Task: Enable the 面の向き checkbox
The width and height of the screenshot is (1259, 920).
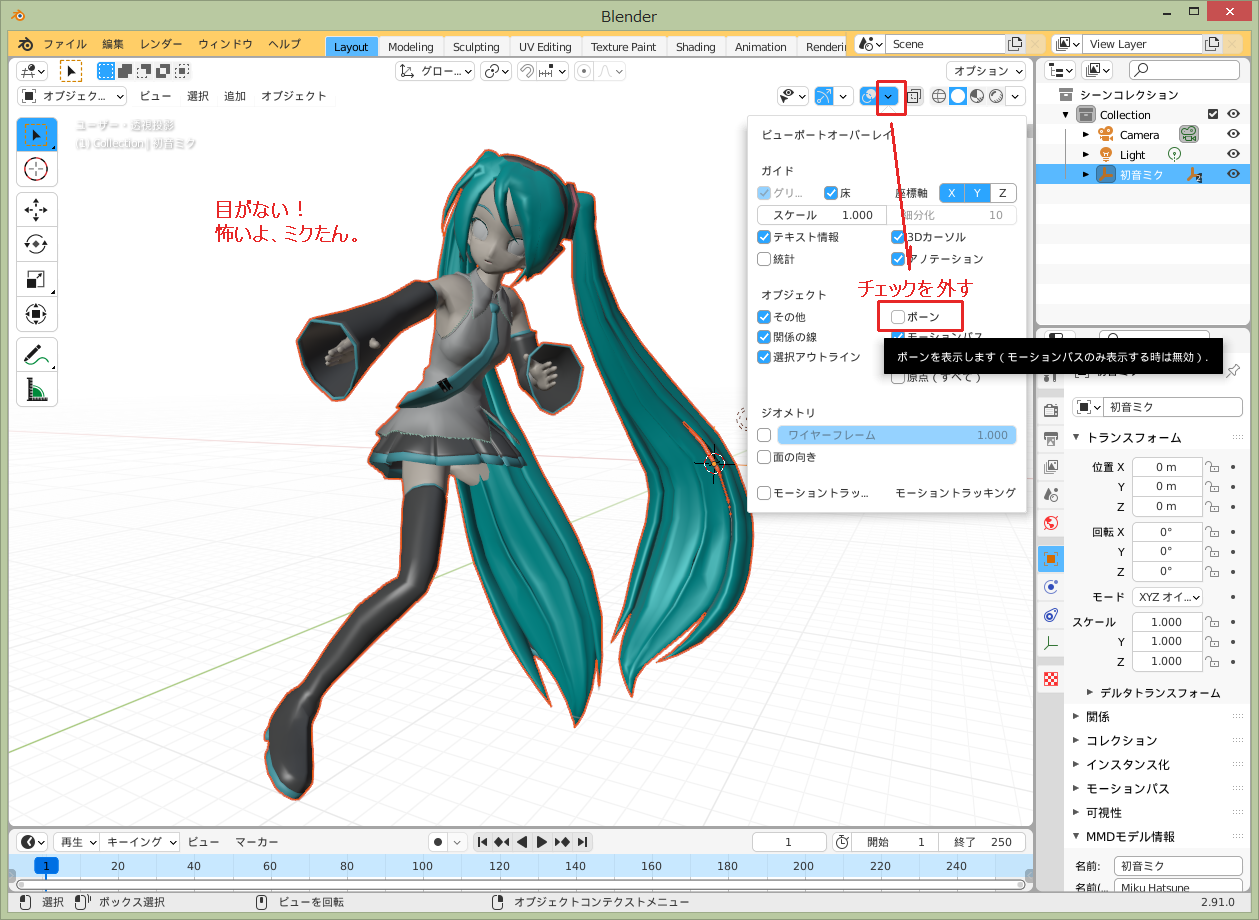Action: [764, 457]
